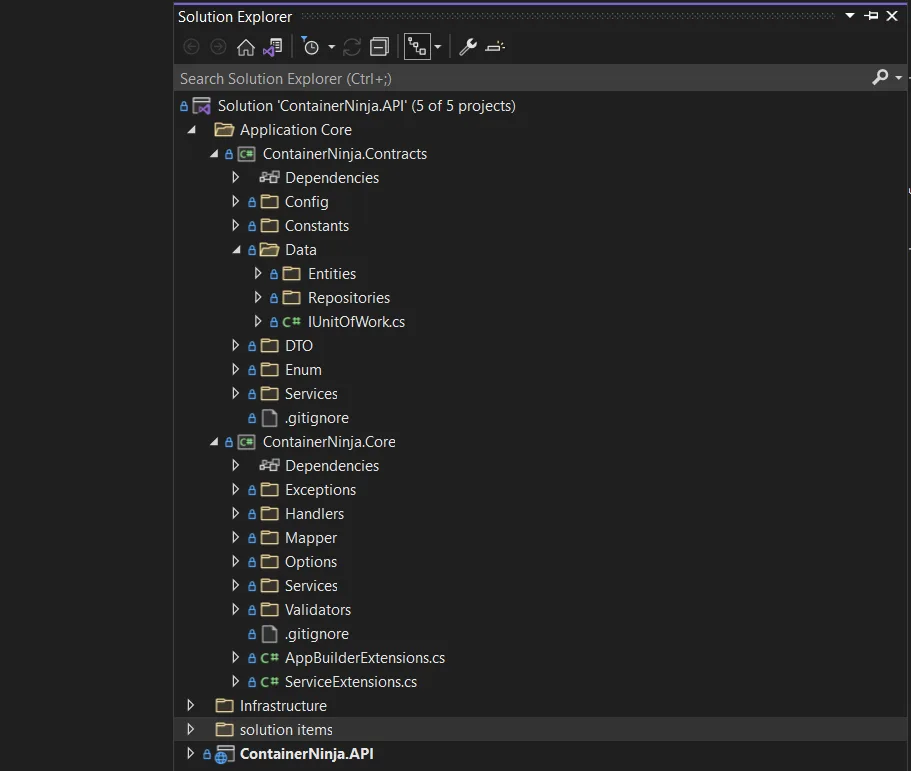The image size is (911, 771).
Task: Open dropdown next to Pending Changes Filter
Action: tap(331, 47)
